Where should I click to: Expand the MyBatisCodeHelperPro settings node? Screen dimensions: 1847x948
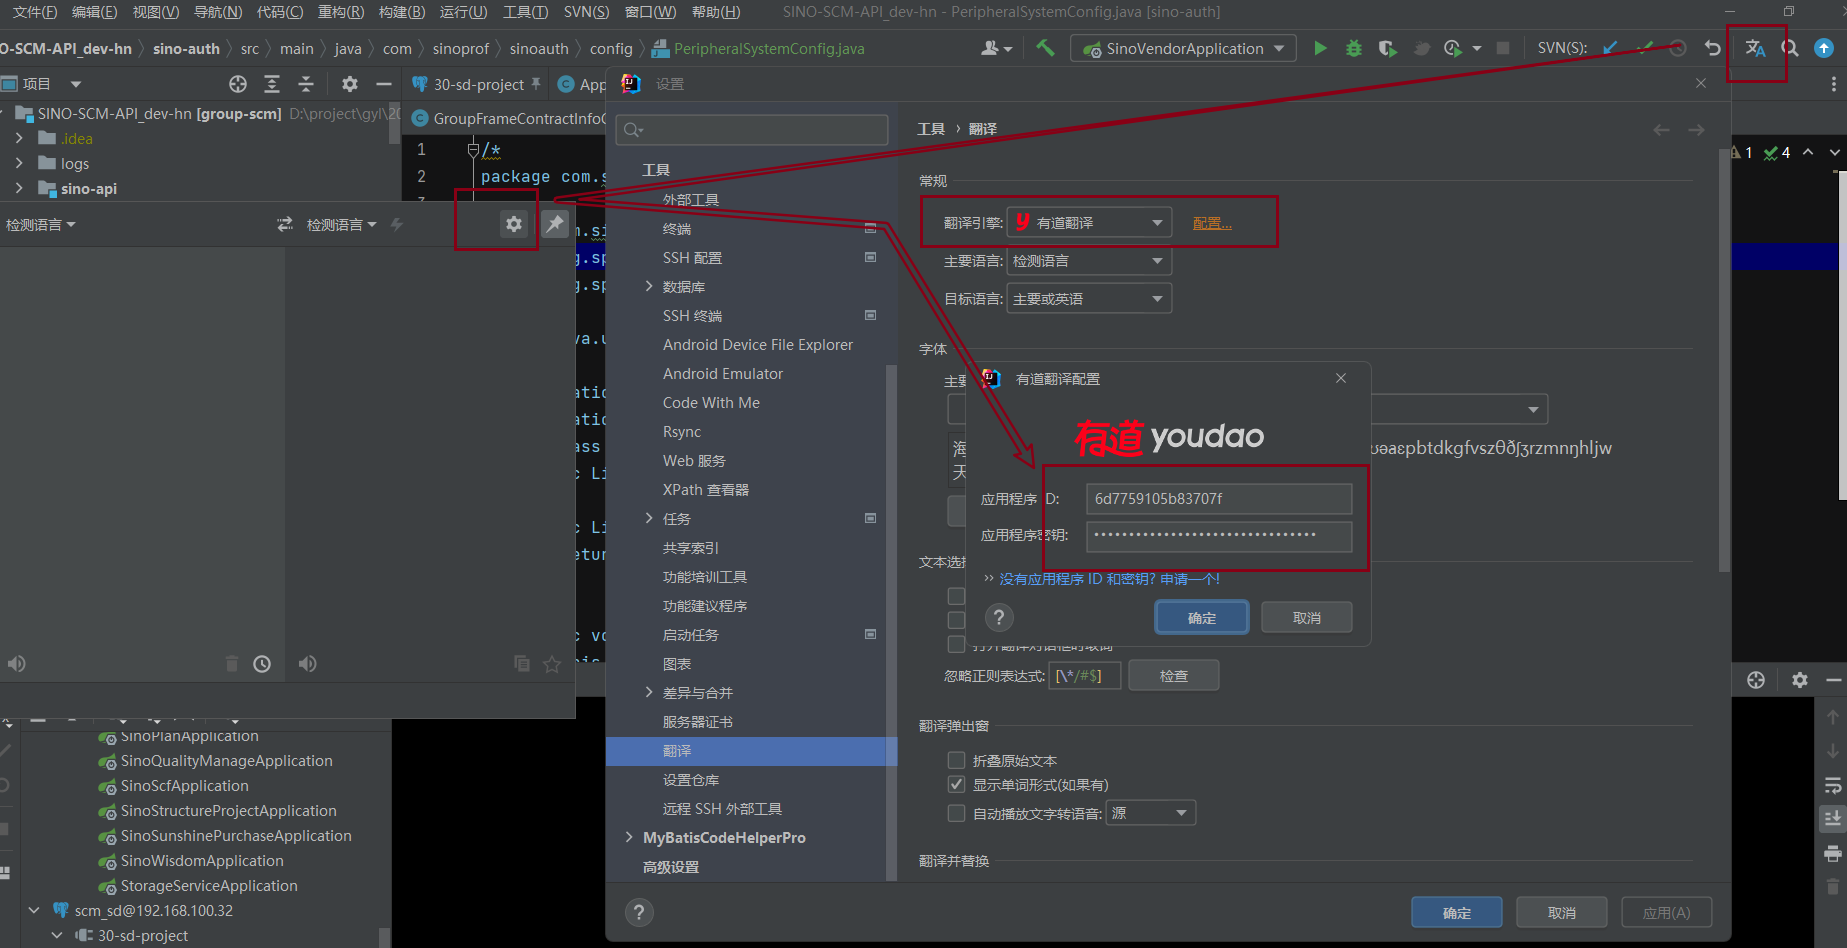[x=629, y=837]
